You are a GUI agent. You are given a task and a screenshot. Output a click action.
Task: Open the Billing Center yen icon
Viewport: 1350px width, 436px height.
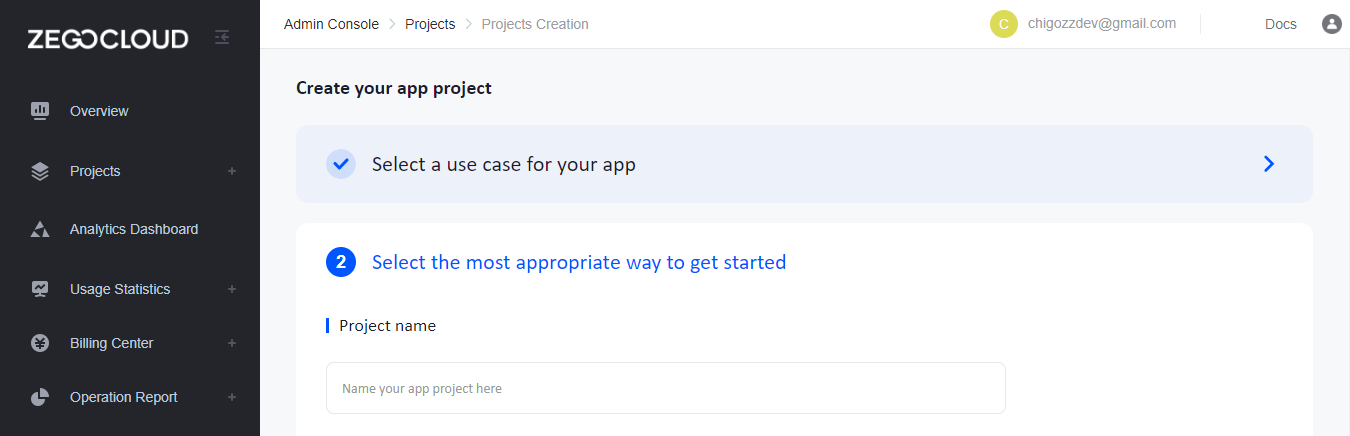click(x=40, y=343)
